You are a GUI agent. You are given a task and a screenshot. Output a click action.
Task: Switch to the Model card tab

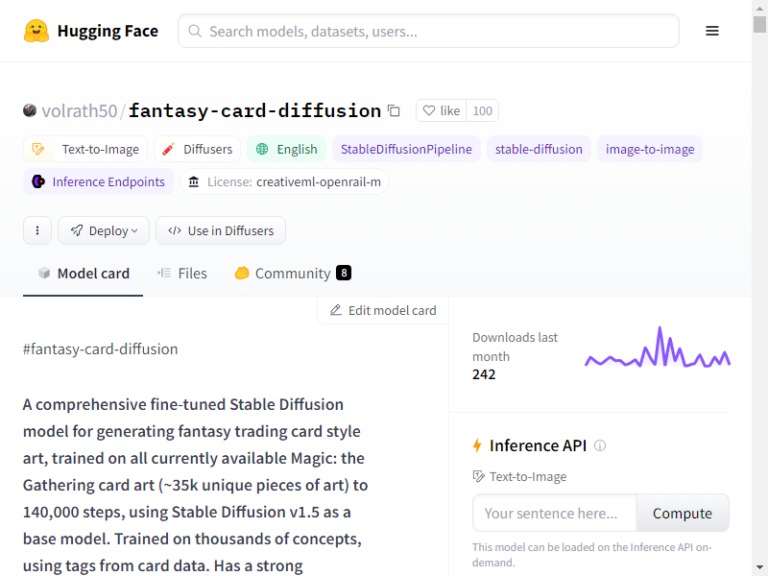click(x=83, y=273)
